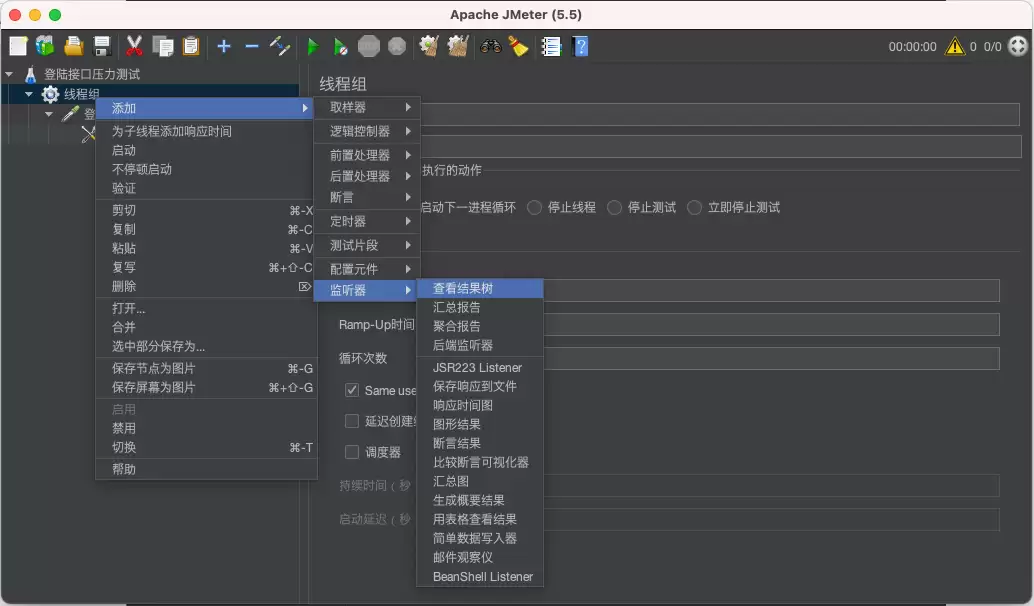Expand the 配置元件 submenu

click(x=365, y=269)
